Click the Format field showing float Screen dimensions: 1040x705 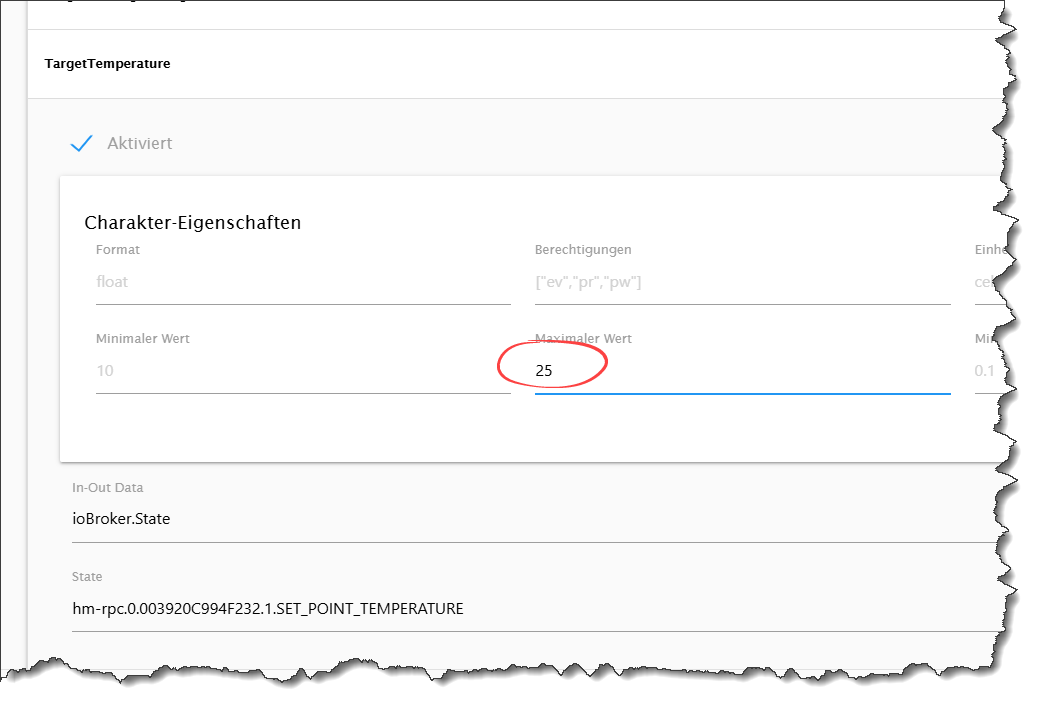click(x=302, y=282)
